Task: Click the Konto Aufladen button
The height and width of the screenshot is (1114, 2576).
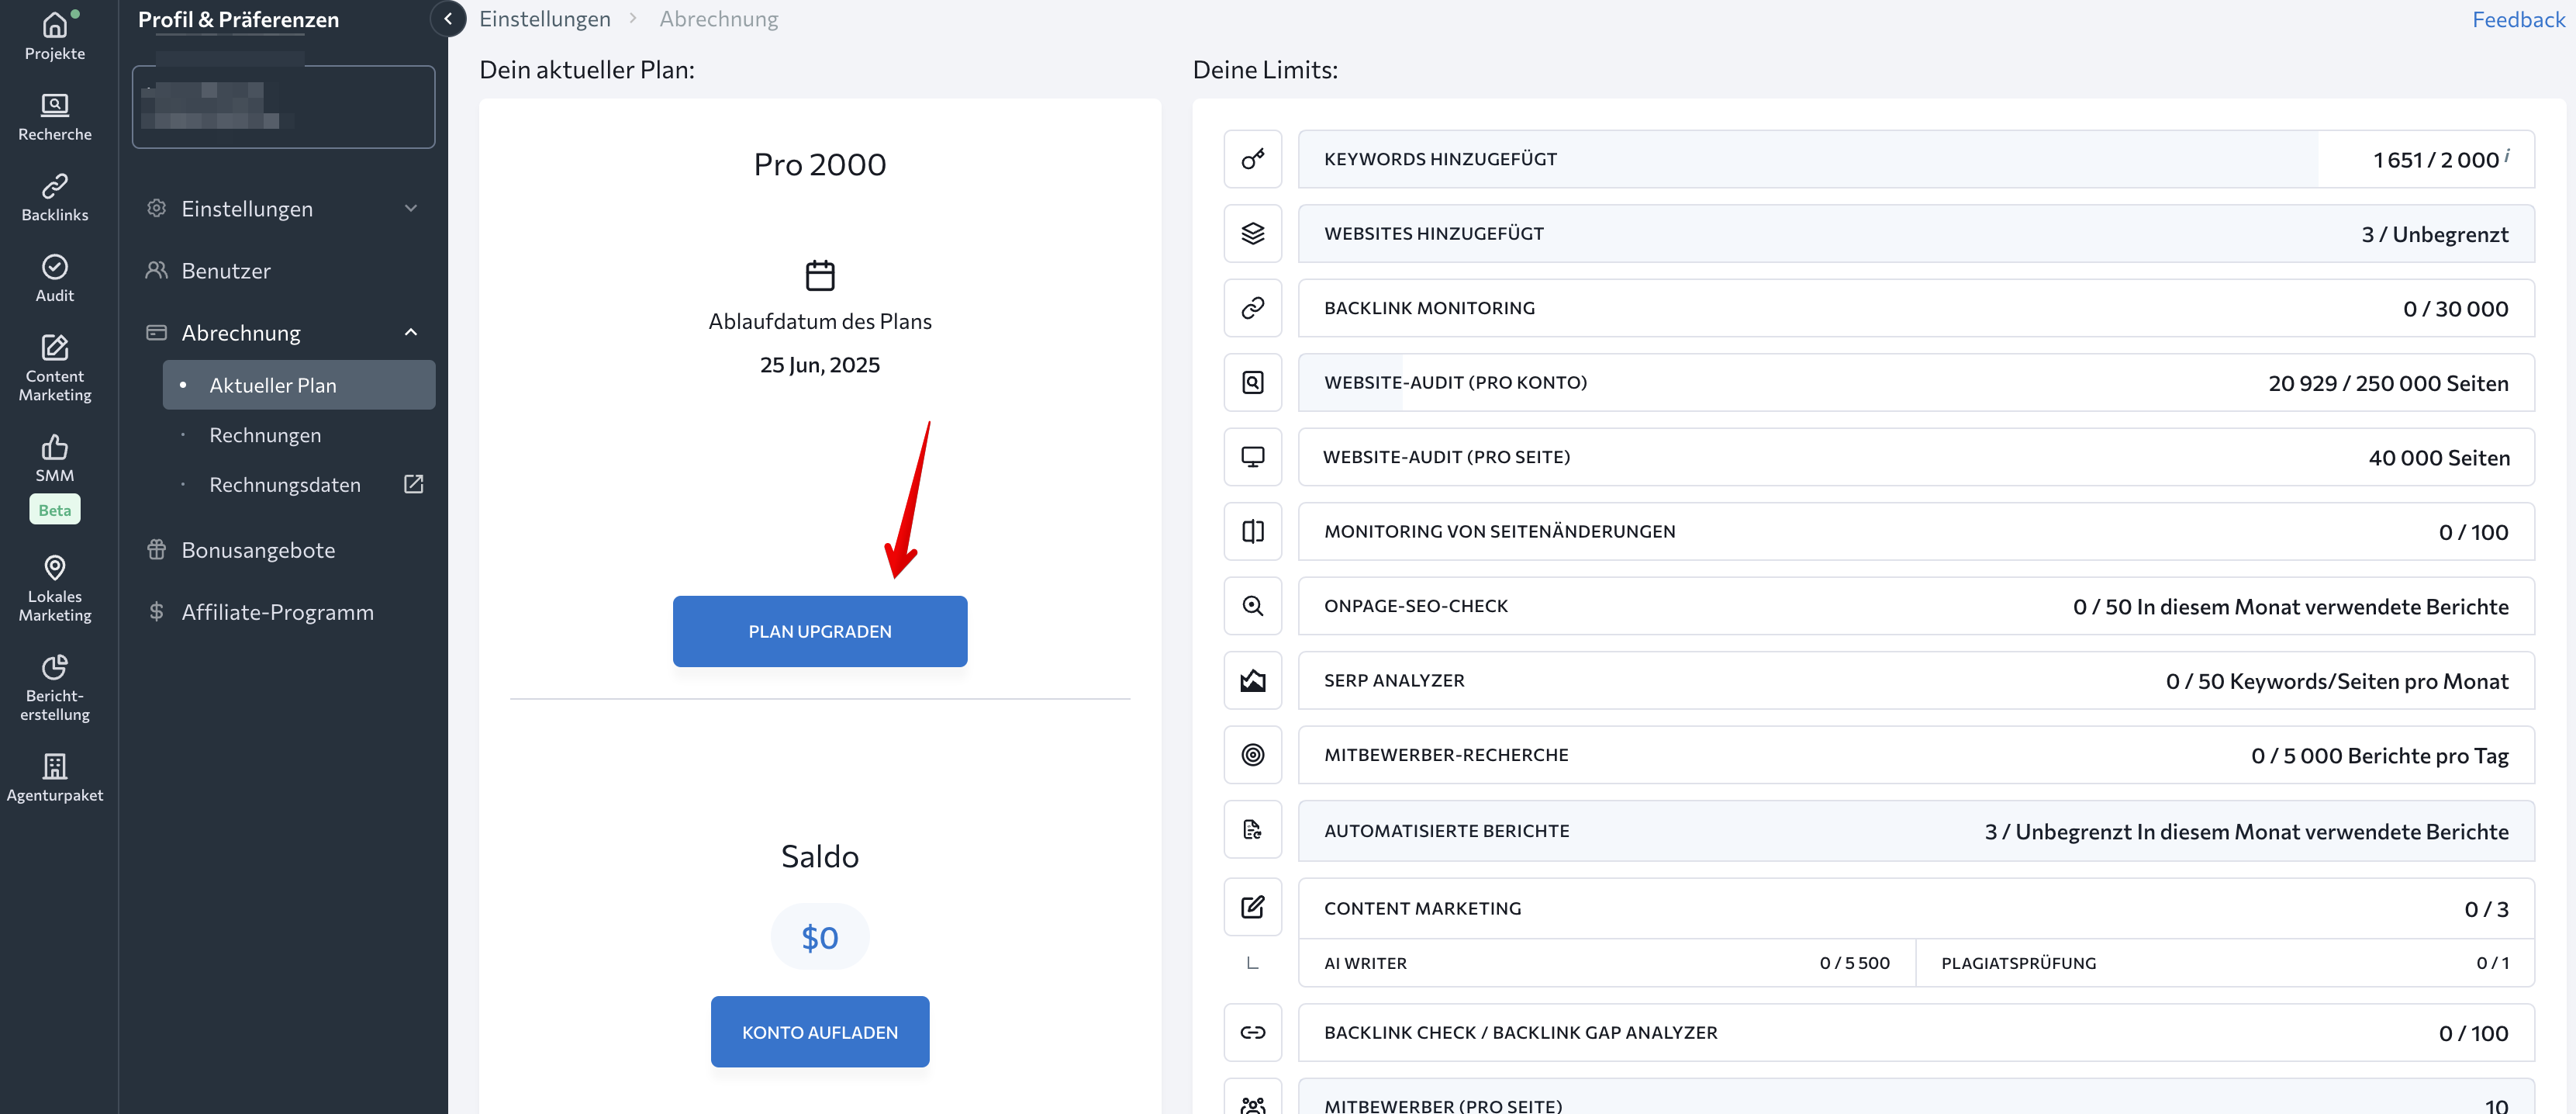Action: 819,1031
